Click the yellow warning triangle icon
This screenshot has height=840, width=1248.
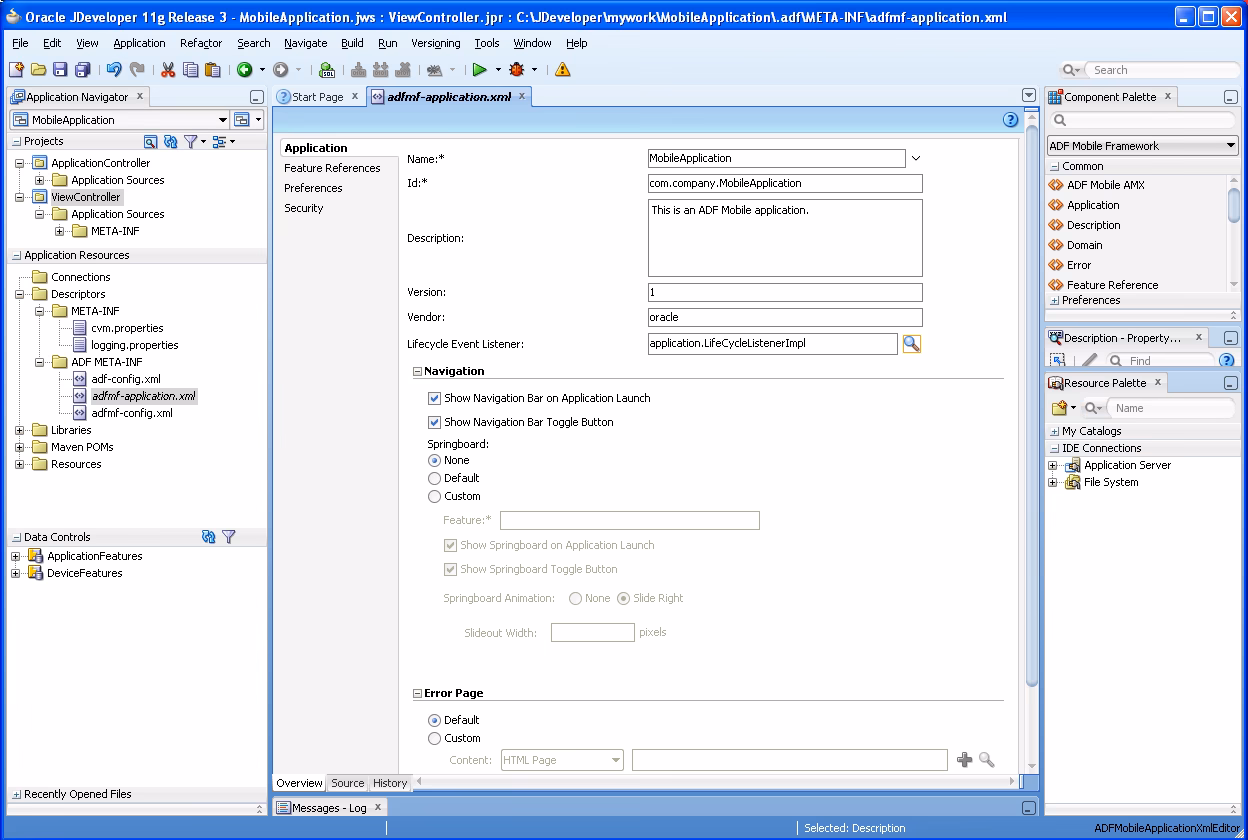click(x=563, y=70)
